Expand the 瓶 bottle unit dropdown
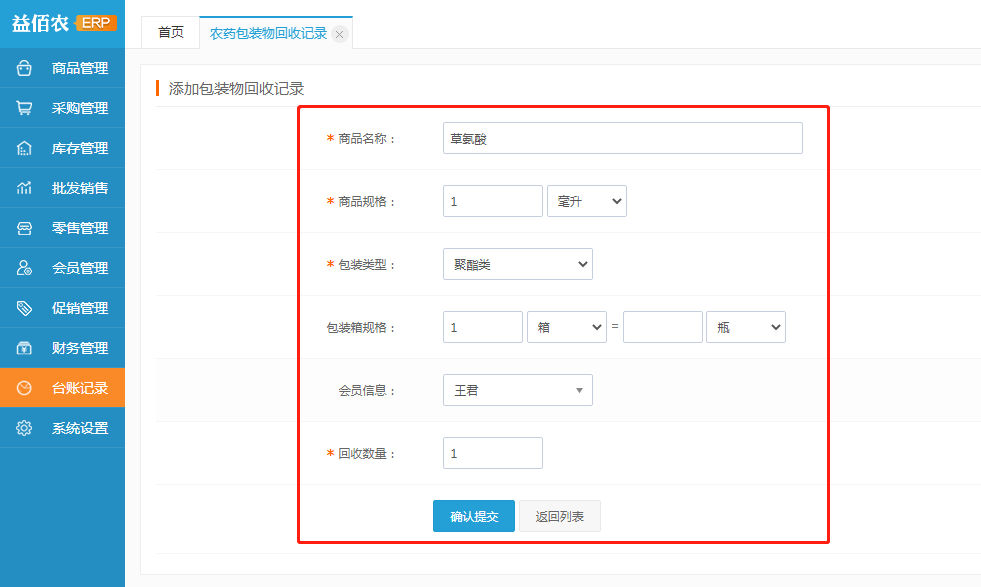The width and height of the screenshot is (981, 587). click(x=745, y=327)
